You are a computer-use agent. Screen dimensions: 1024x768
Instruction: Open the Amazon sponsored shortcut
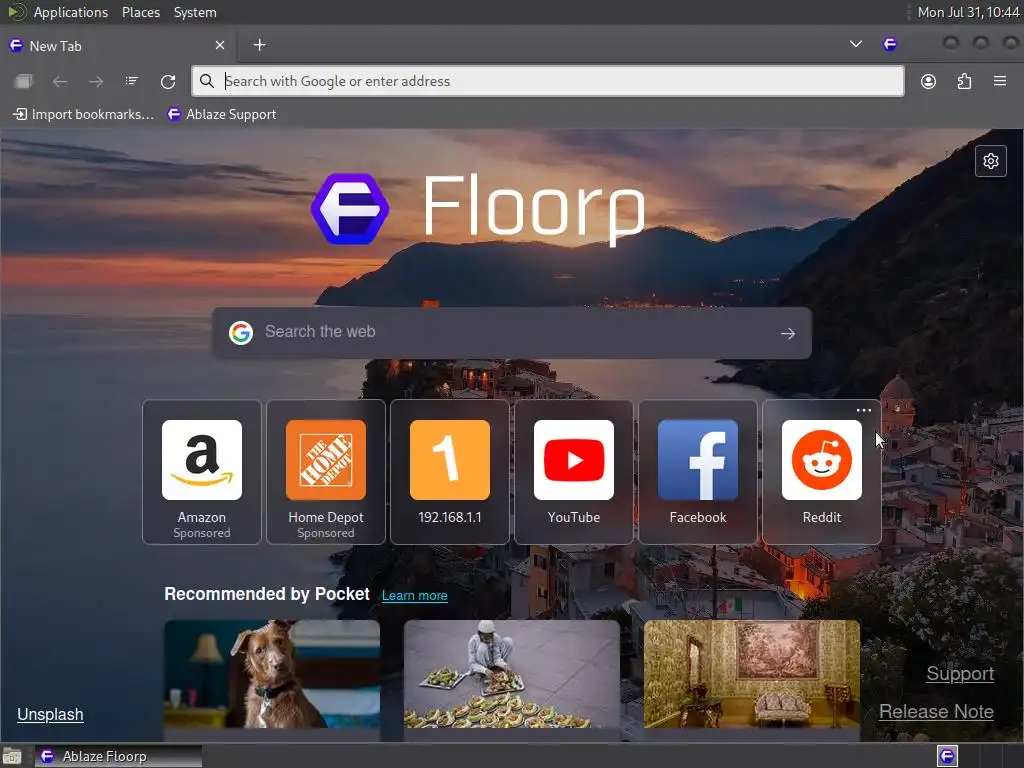(x=202, y=472)
